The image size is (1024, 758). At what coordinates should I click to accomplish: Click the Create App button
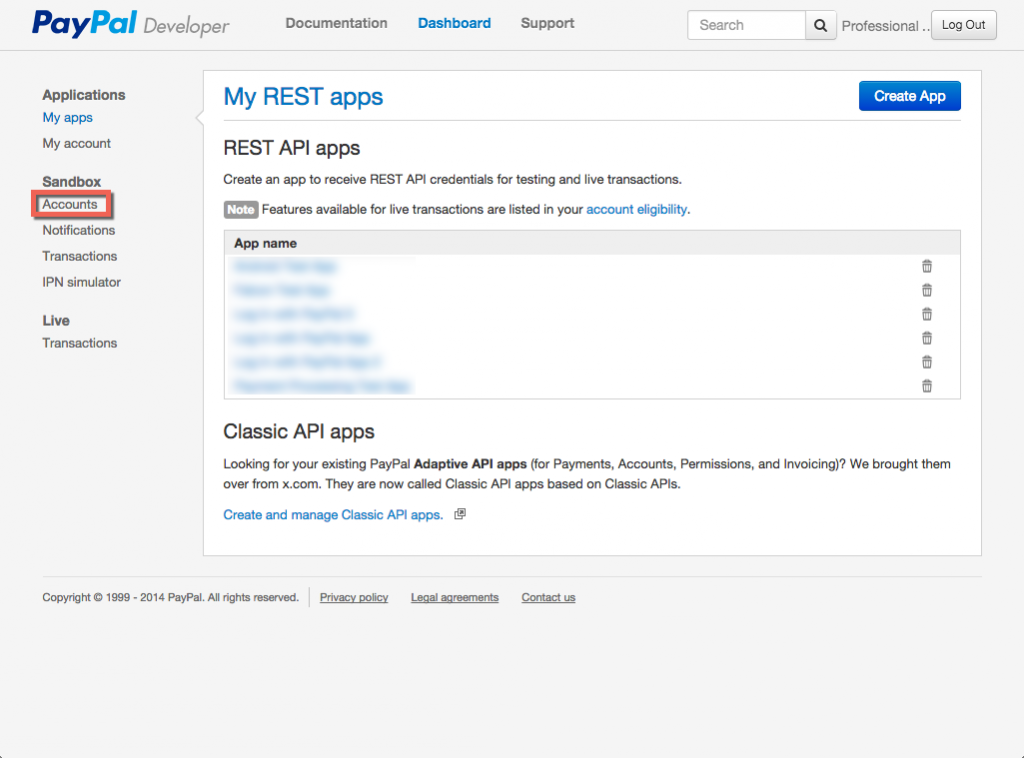click(909, 95)
